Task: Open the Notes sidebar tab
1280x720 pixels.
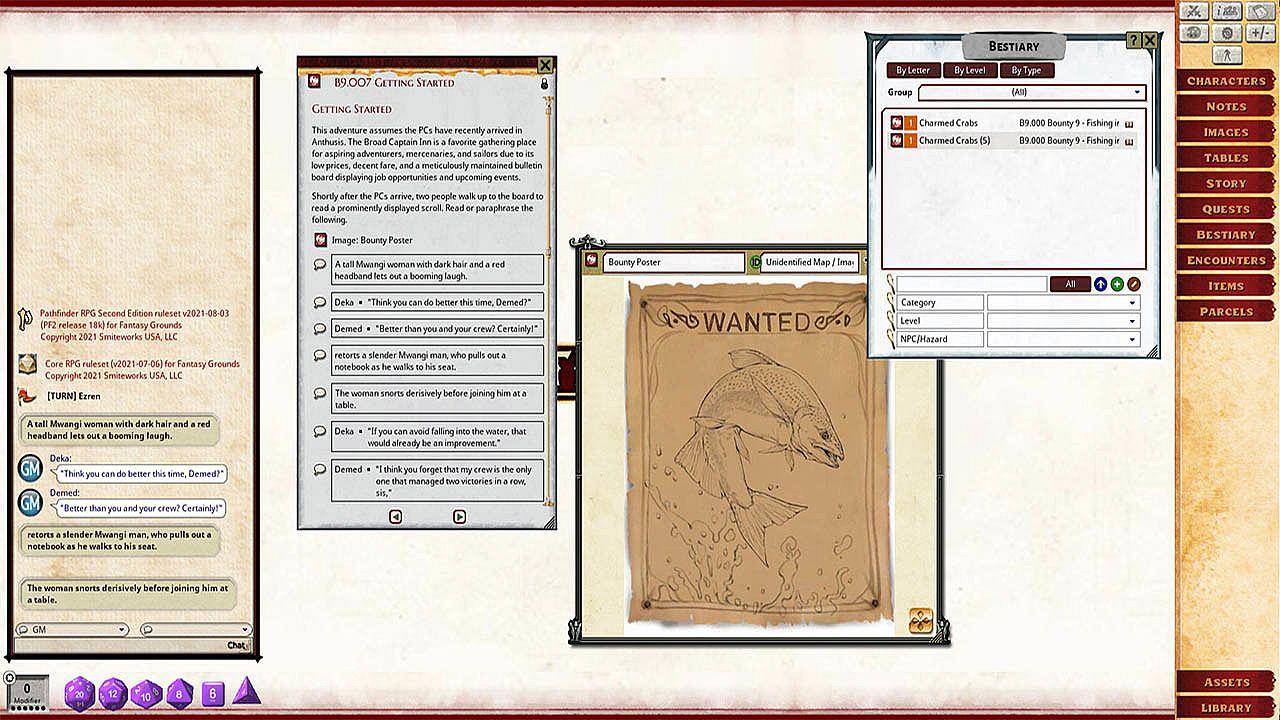Action: click(x=1226, y=107)
